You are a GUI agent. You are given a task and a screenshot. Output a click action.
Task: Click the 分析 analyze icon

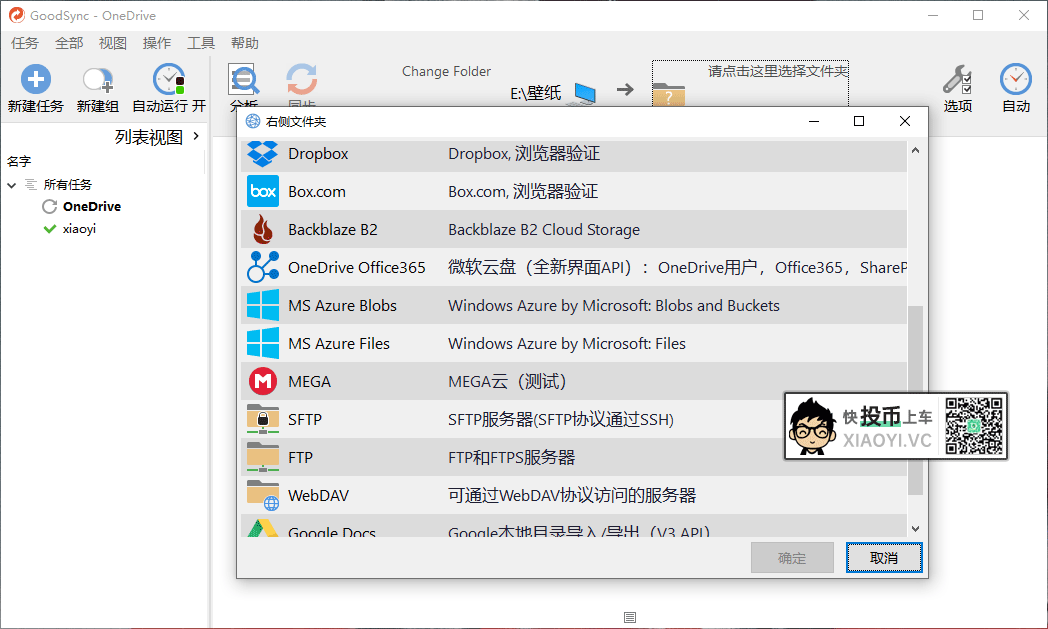click(242, 78)
